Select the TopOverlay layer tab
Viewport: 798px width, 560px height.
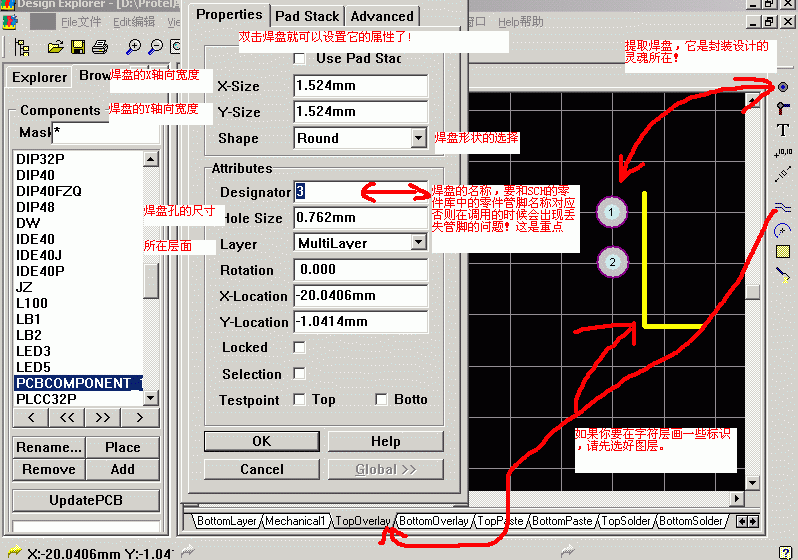tap(362, 521)
